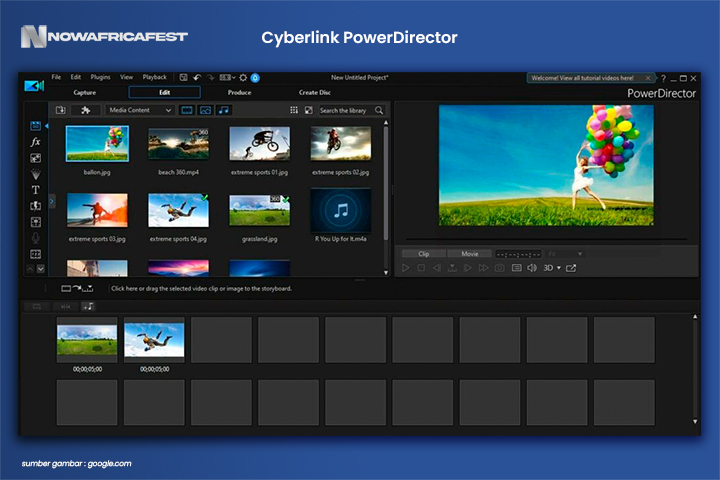Toggle the audio files filter

point(224,110)
